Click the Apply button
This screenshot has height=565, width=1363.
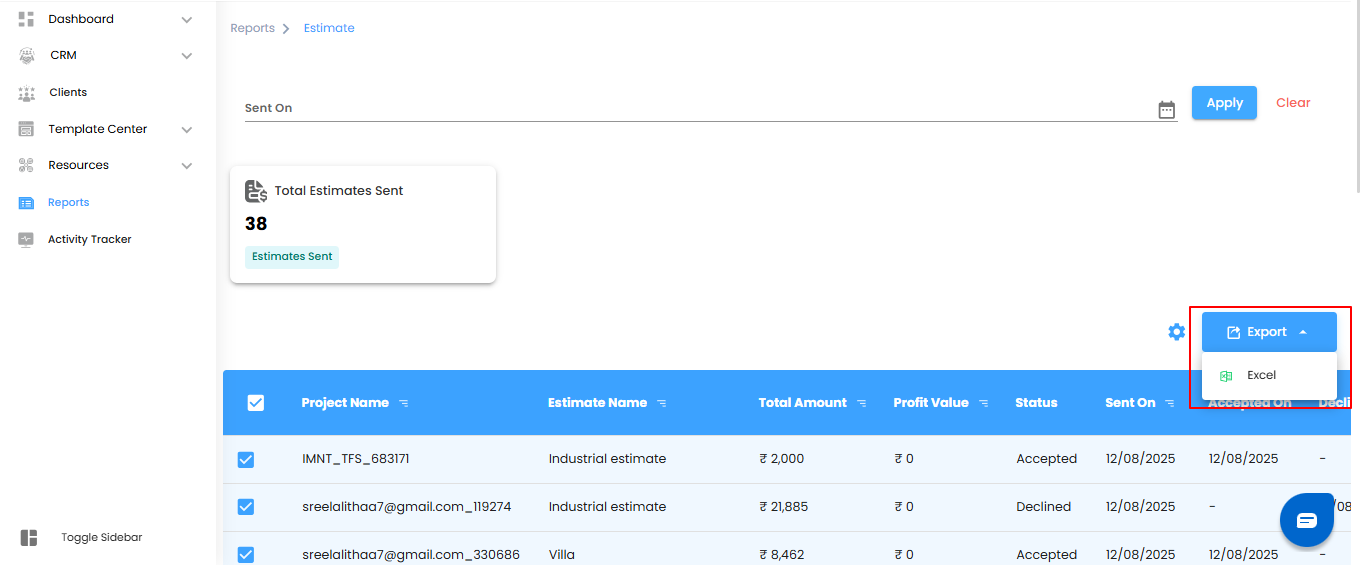[x=1224, y=103]
